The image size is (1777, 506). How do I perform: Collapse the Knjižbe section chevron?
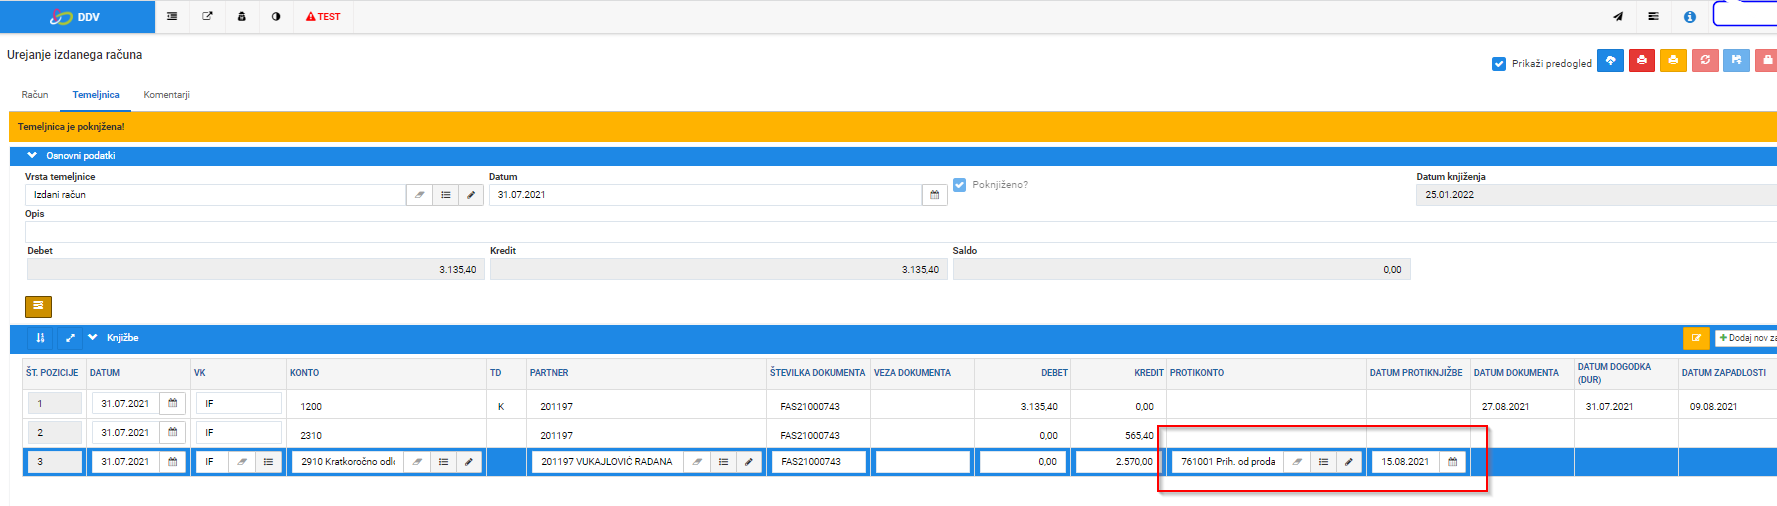[93, 338]
